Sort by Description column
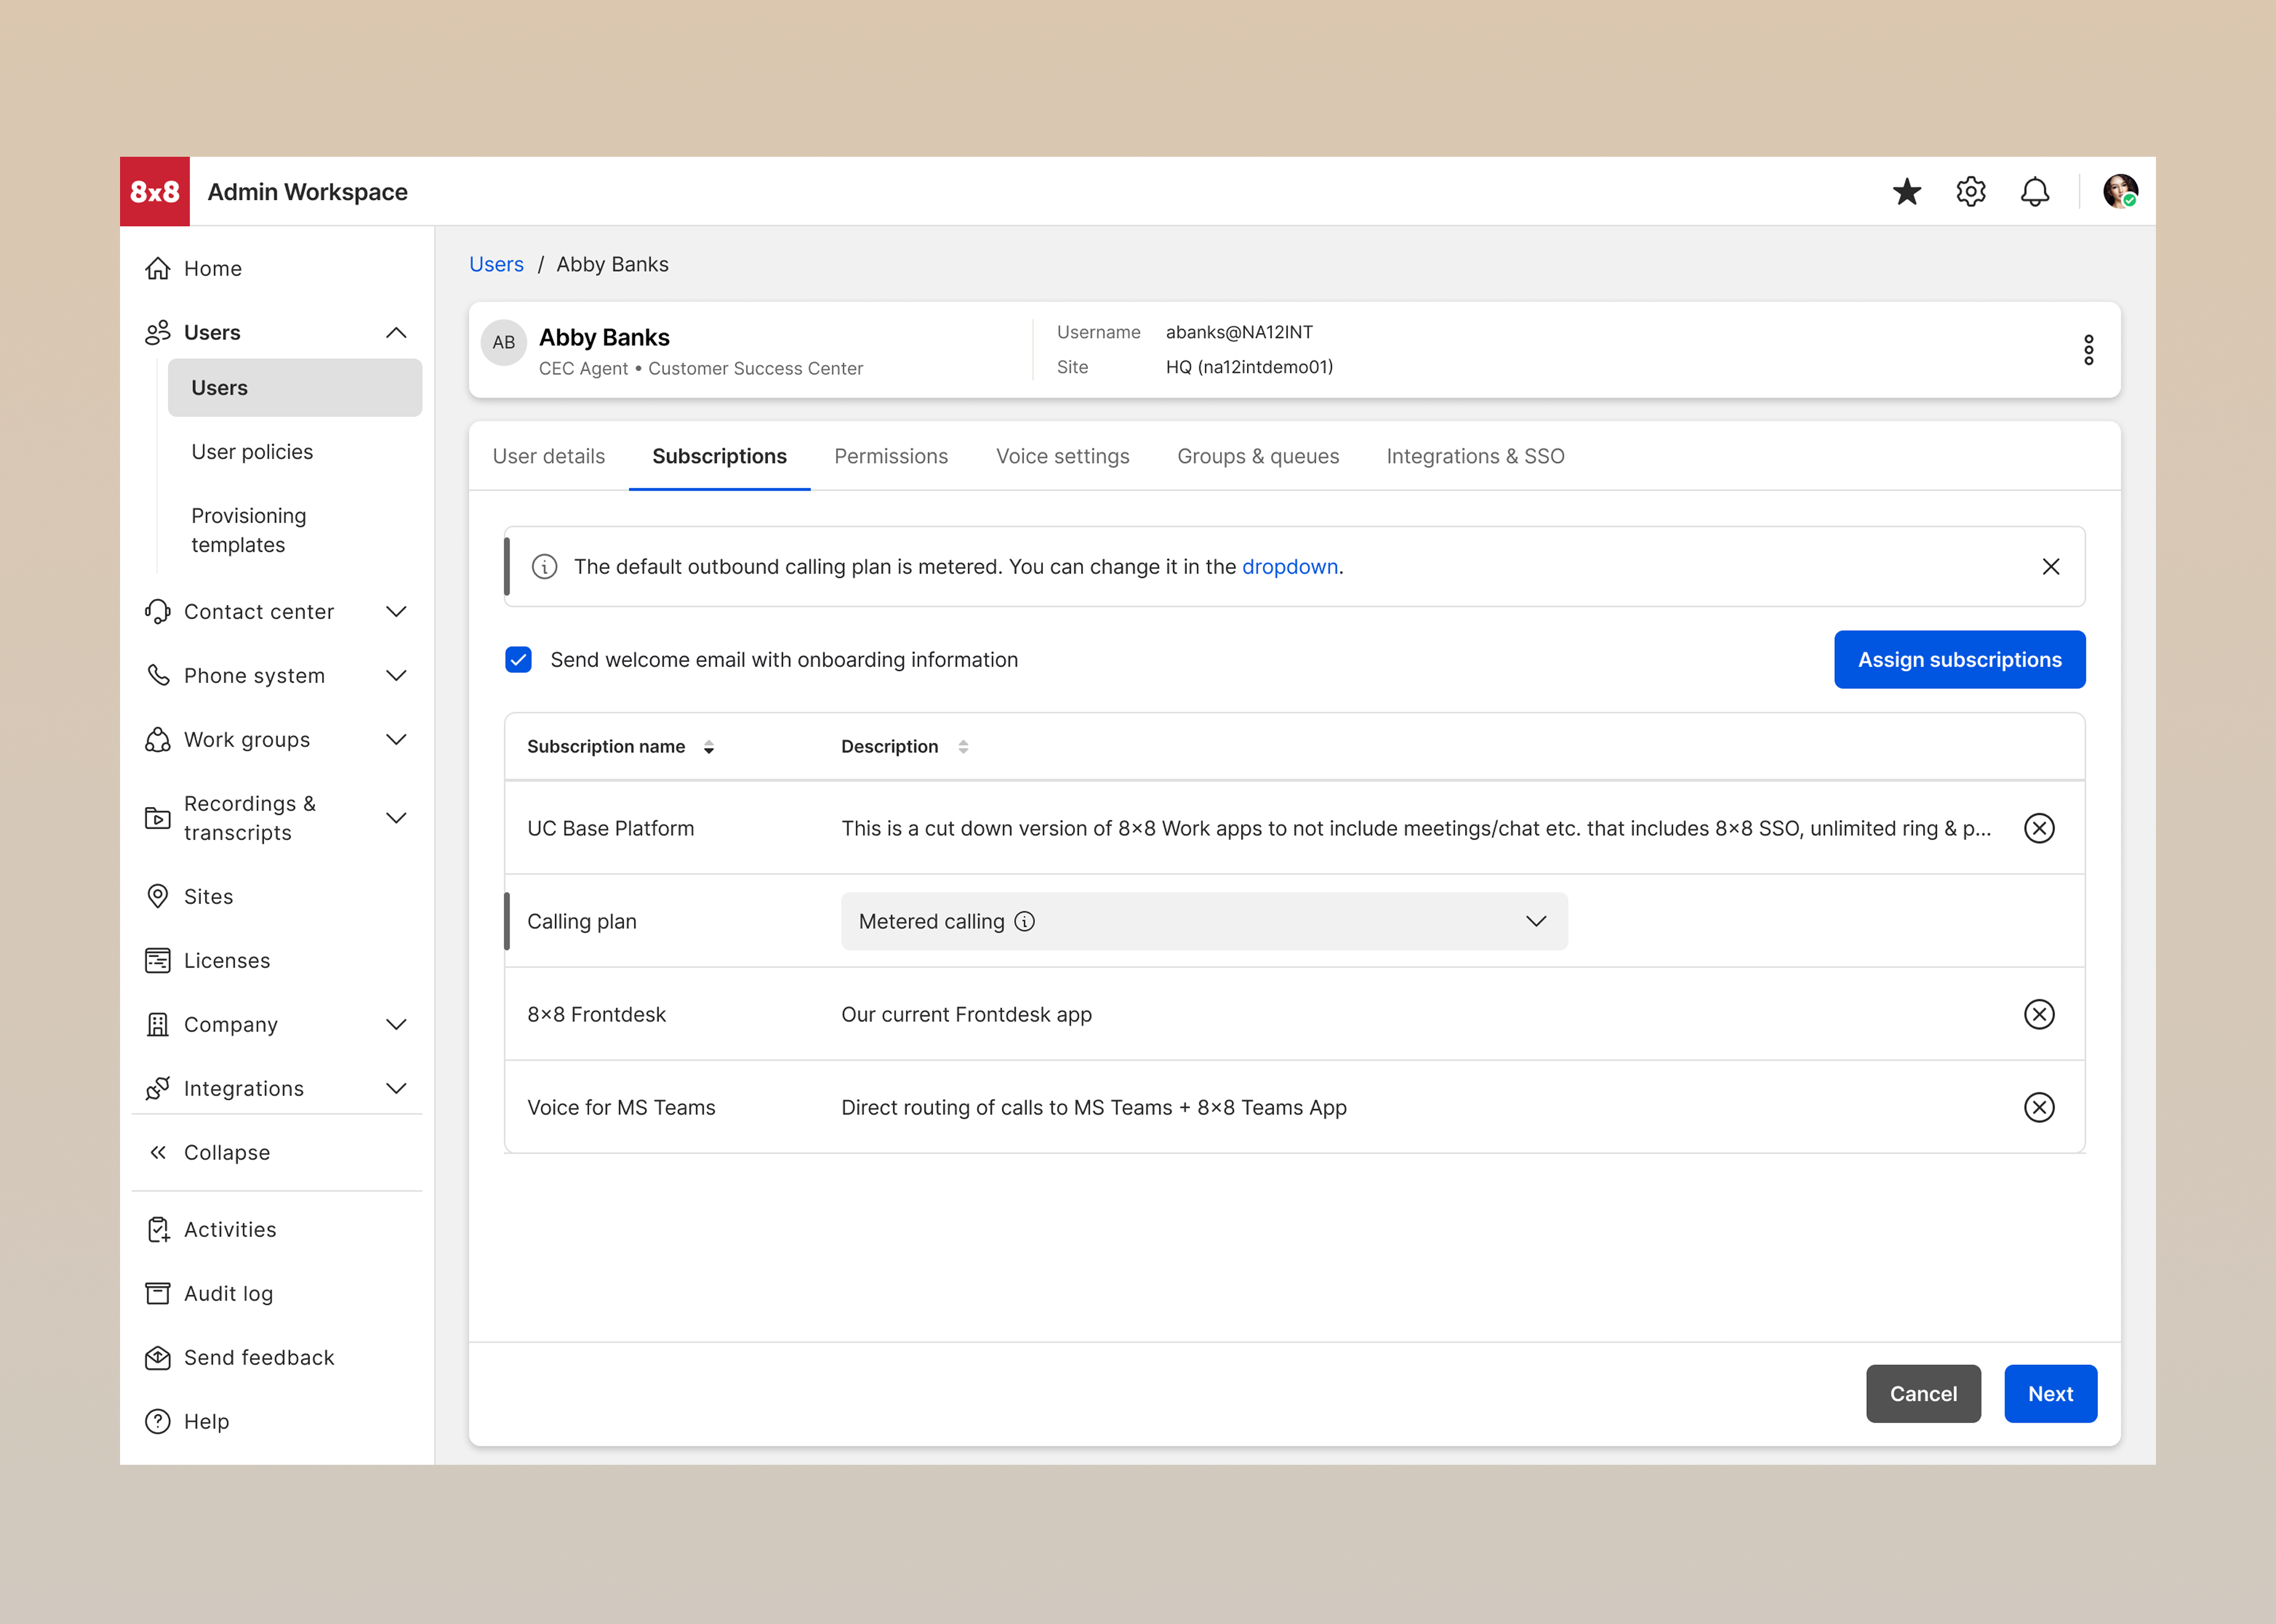 coord(963,747)
